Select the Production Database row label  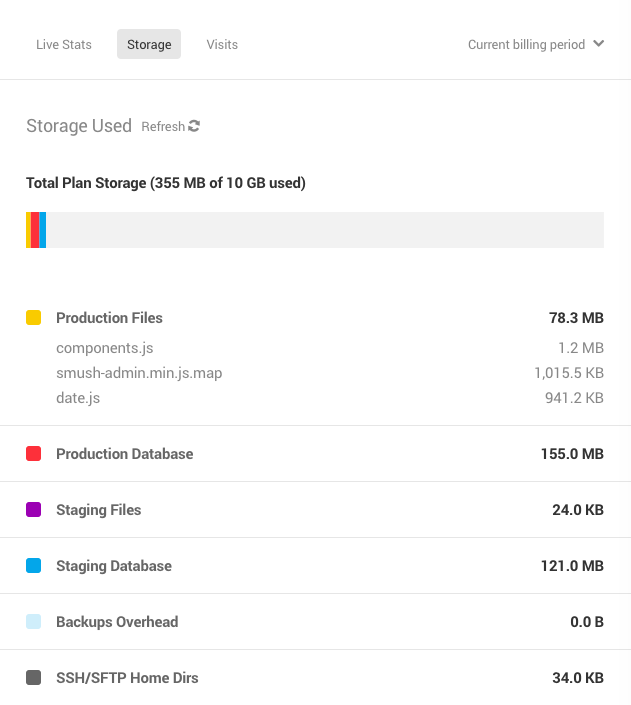(x=124, y=454)
